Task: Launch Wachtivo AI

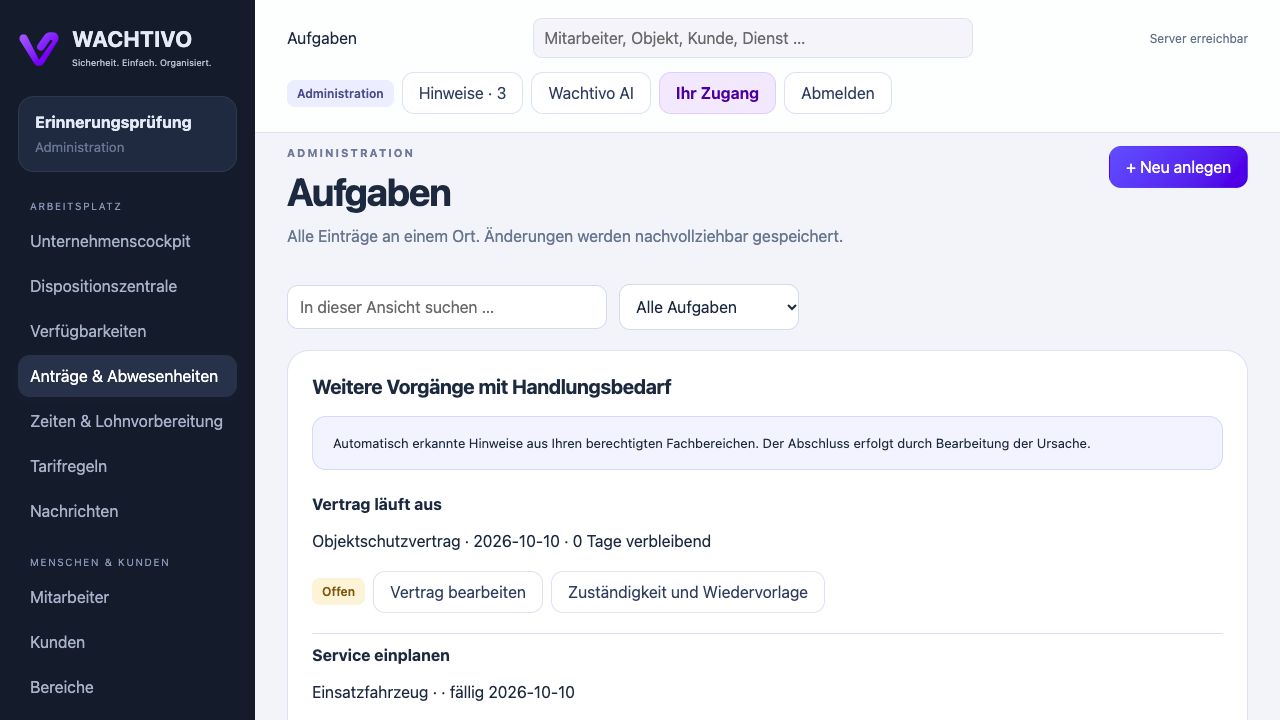Action: [x=591, y=93]
